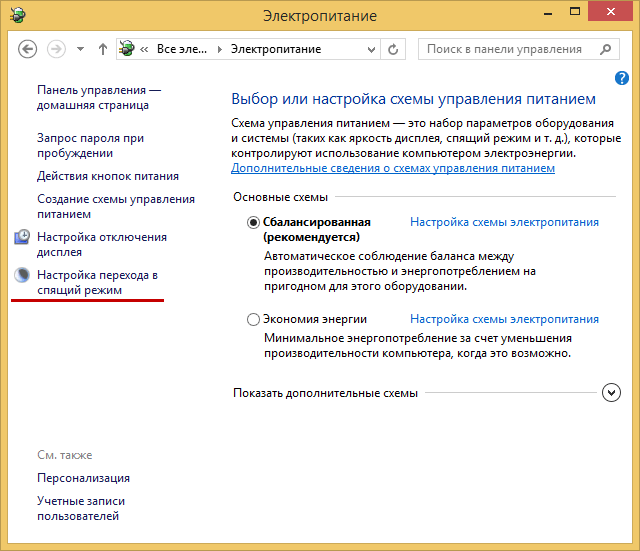Open help with the blue question mark
The height and width of the screenshot is (551, 640).
(x=621, y=78)
